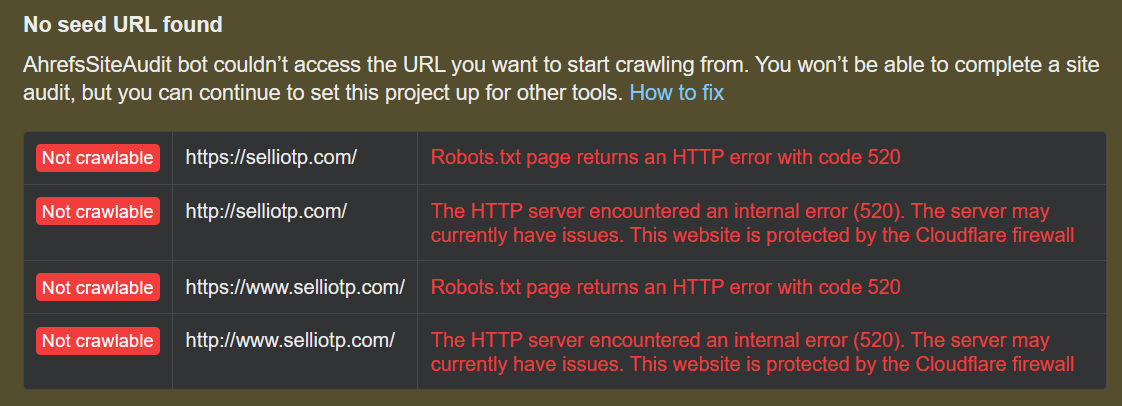The width and height of the screenshot is (1122, 406).
Task: Click the "No seed URL found" heading
Action: pos(123,23)
